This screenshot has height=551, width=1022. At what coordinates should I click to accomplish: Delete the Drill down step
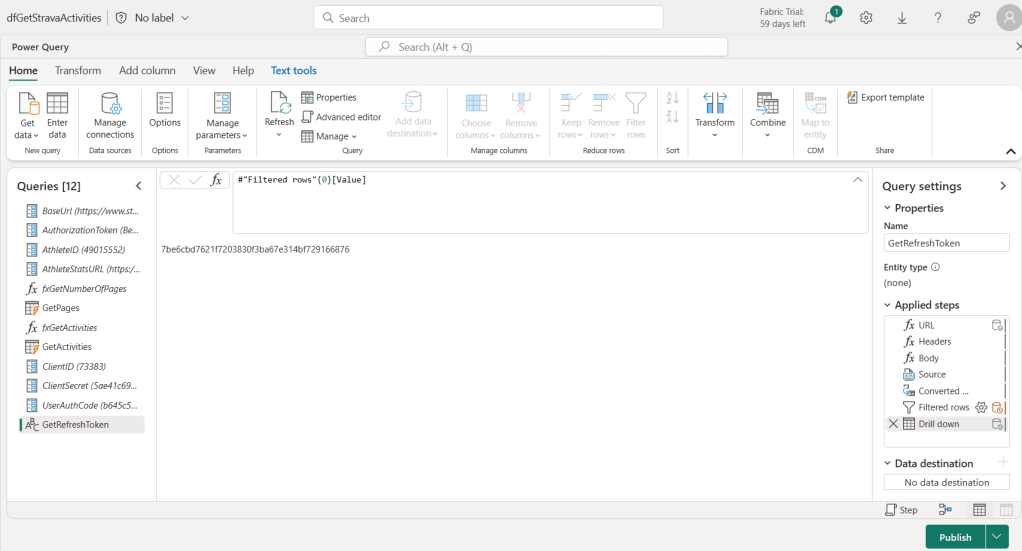pos(894,424)
